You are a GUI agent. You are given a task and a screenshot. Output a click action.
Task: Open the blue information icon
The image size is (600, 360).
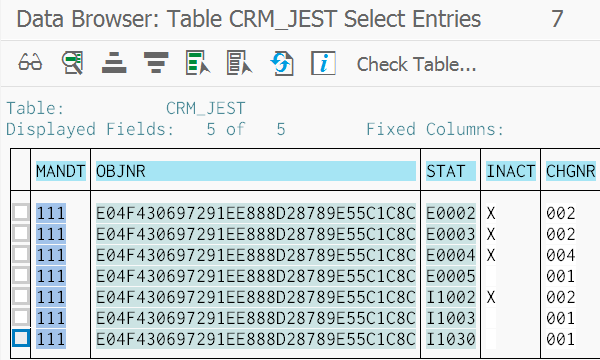(x=323, y=63)
